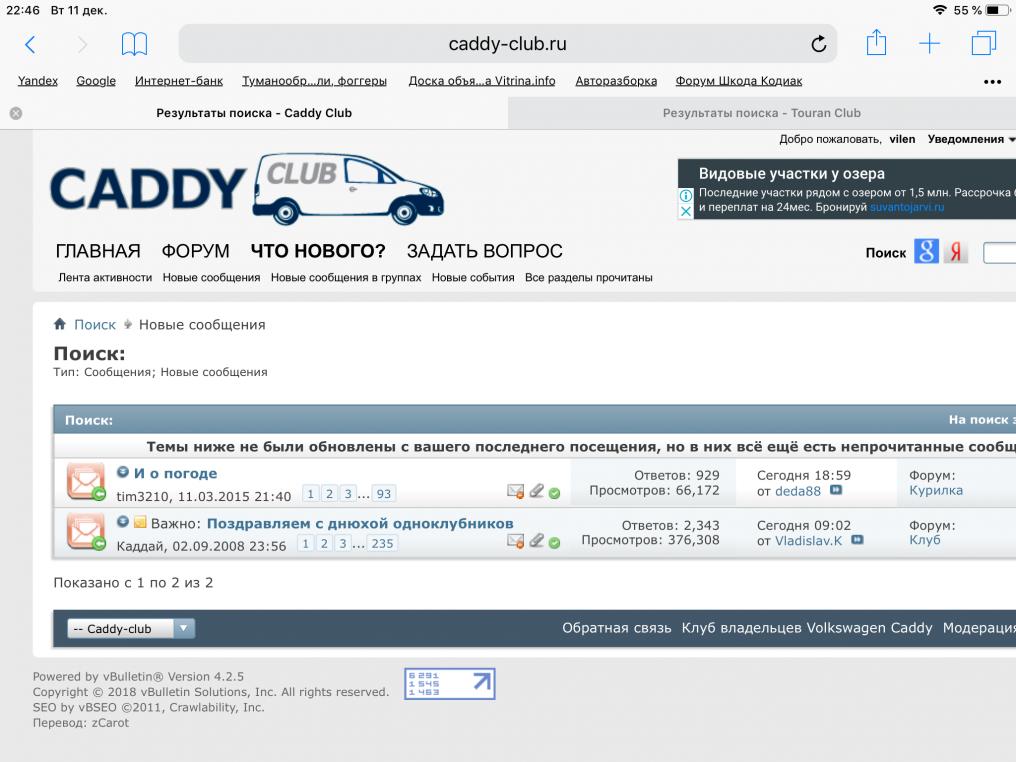1016x762 pixels.
Task: Go to last post by deda88 arrow icon
Action: click(836, 491)
